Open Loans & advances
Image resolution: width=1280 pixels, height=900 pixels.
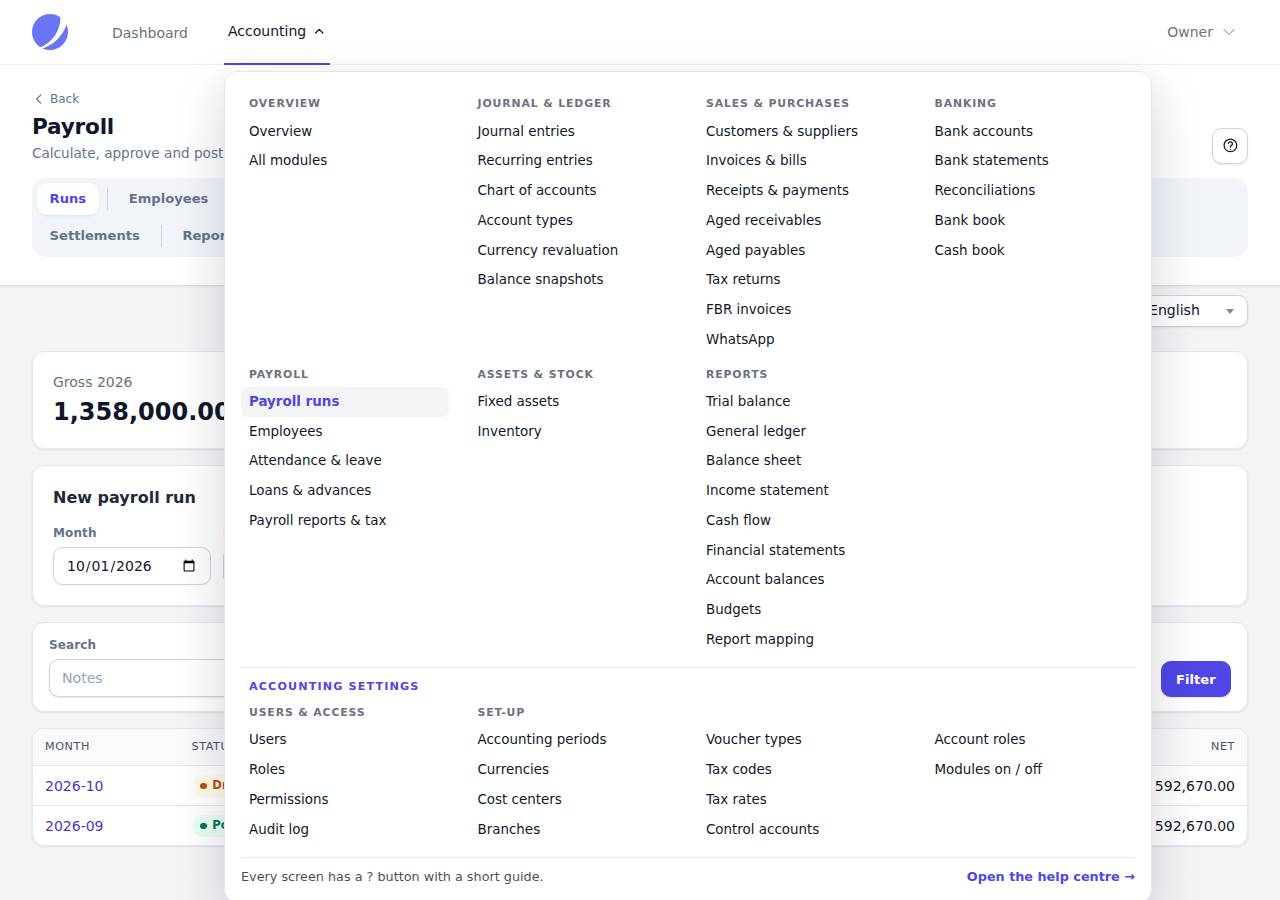click(x=310, y=490)
